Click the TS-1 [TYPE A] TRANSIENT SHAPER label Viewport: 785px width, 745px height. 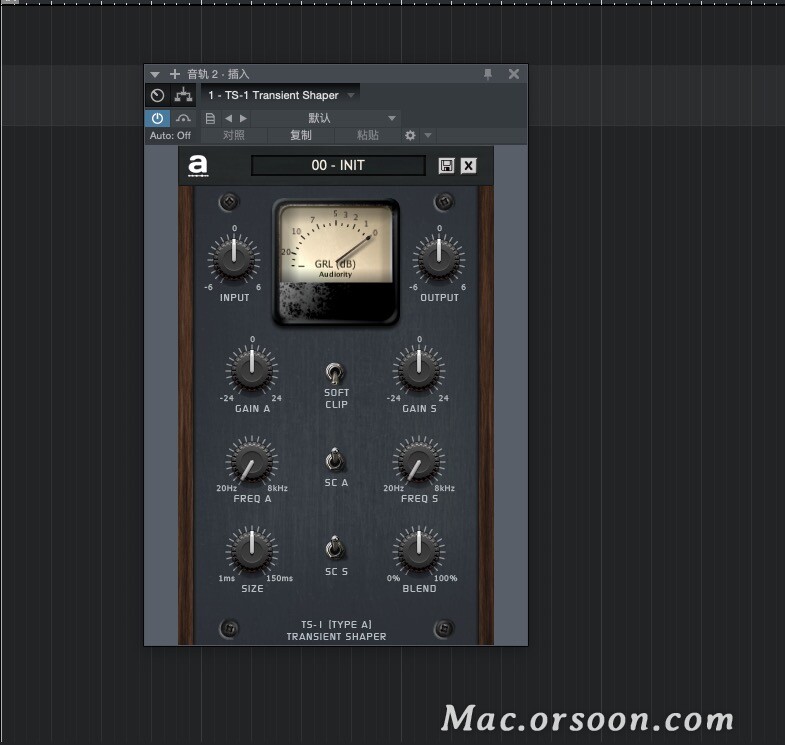336,630
